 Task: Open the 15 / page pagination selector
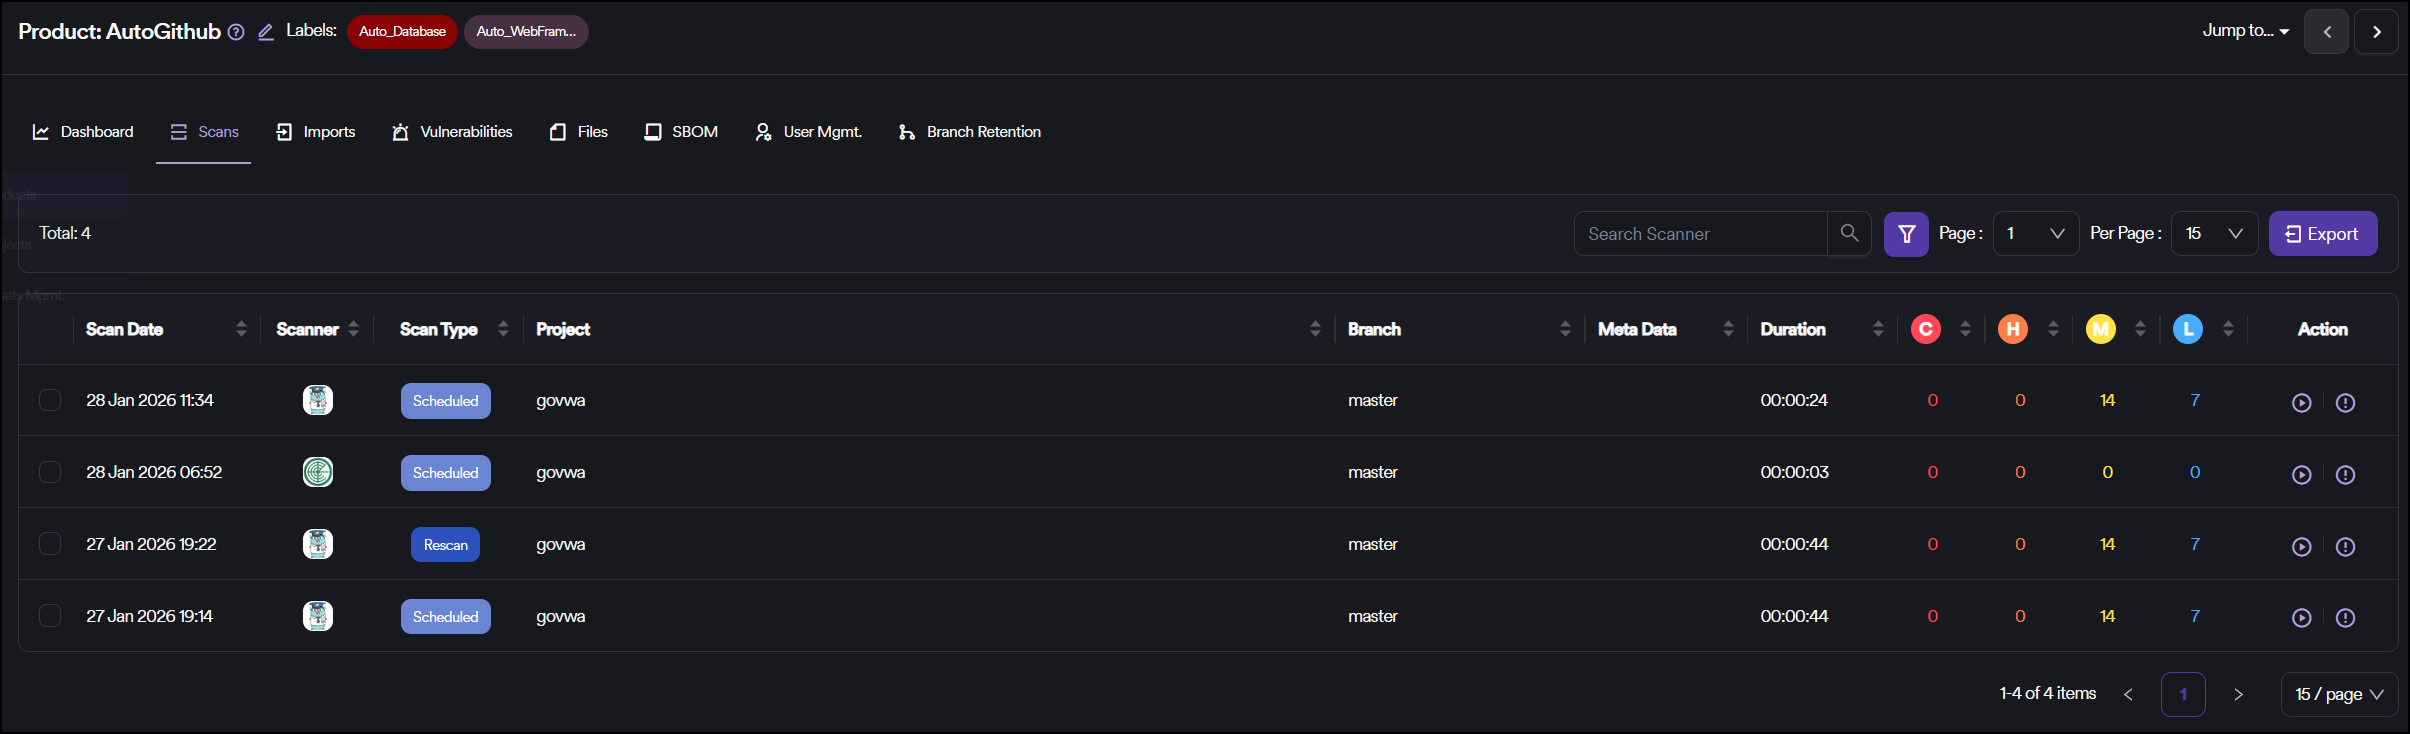2338,694
